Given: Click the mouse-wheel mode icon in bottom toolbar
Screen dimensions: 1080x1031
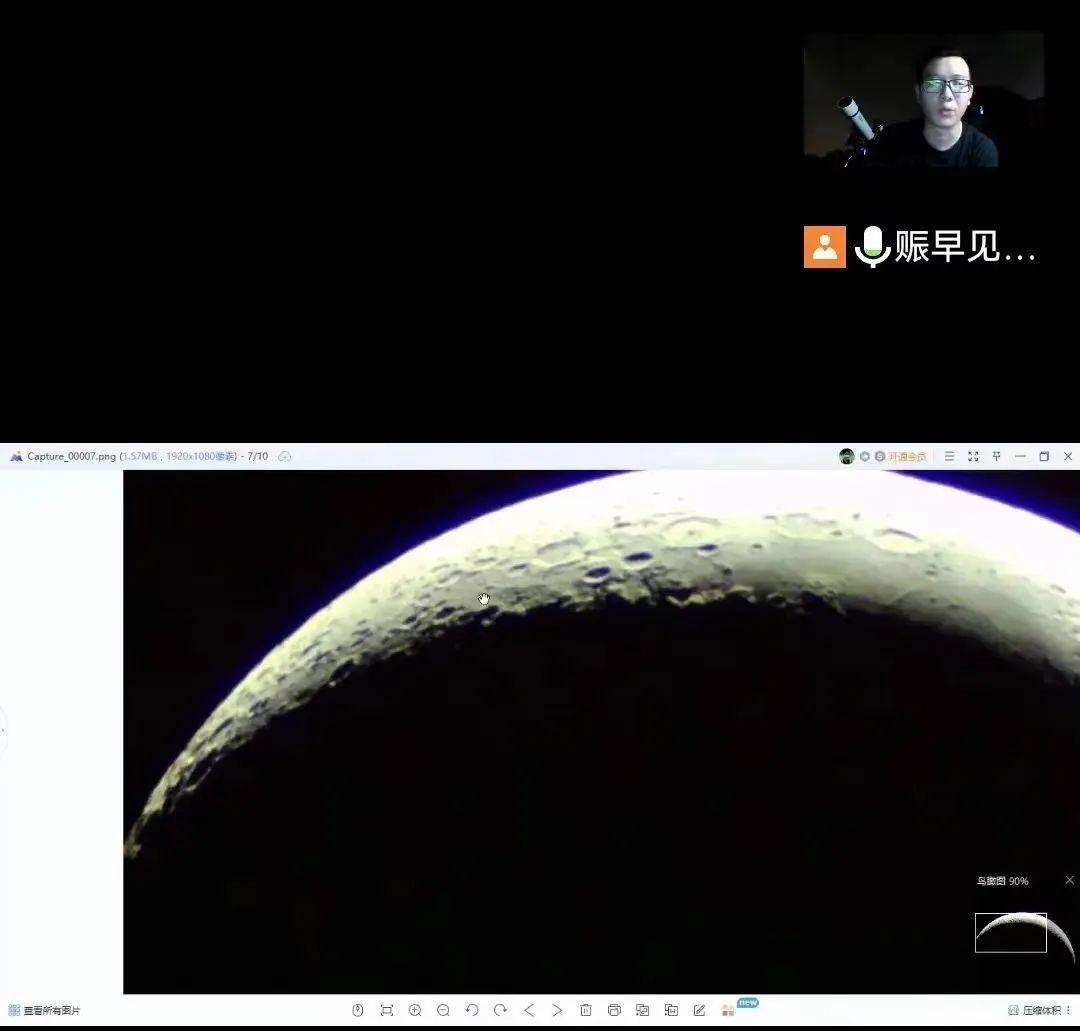Looking at the screenshot, I should (357, 1010).
